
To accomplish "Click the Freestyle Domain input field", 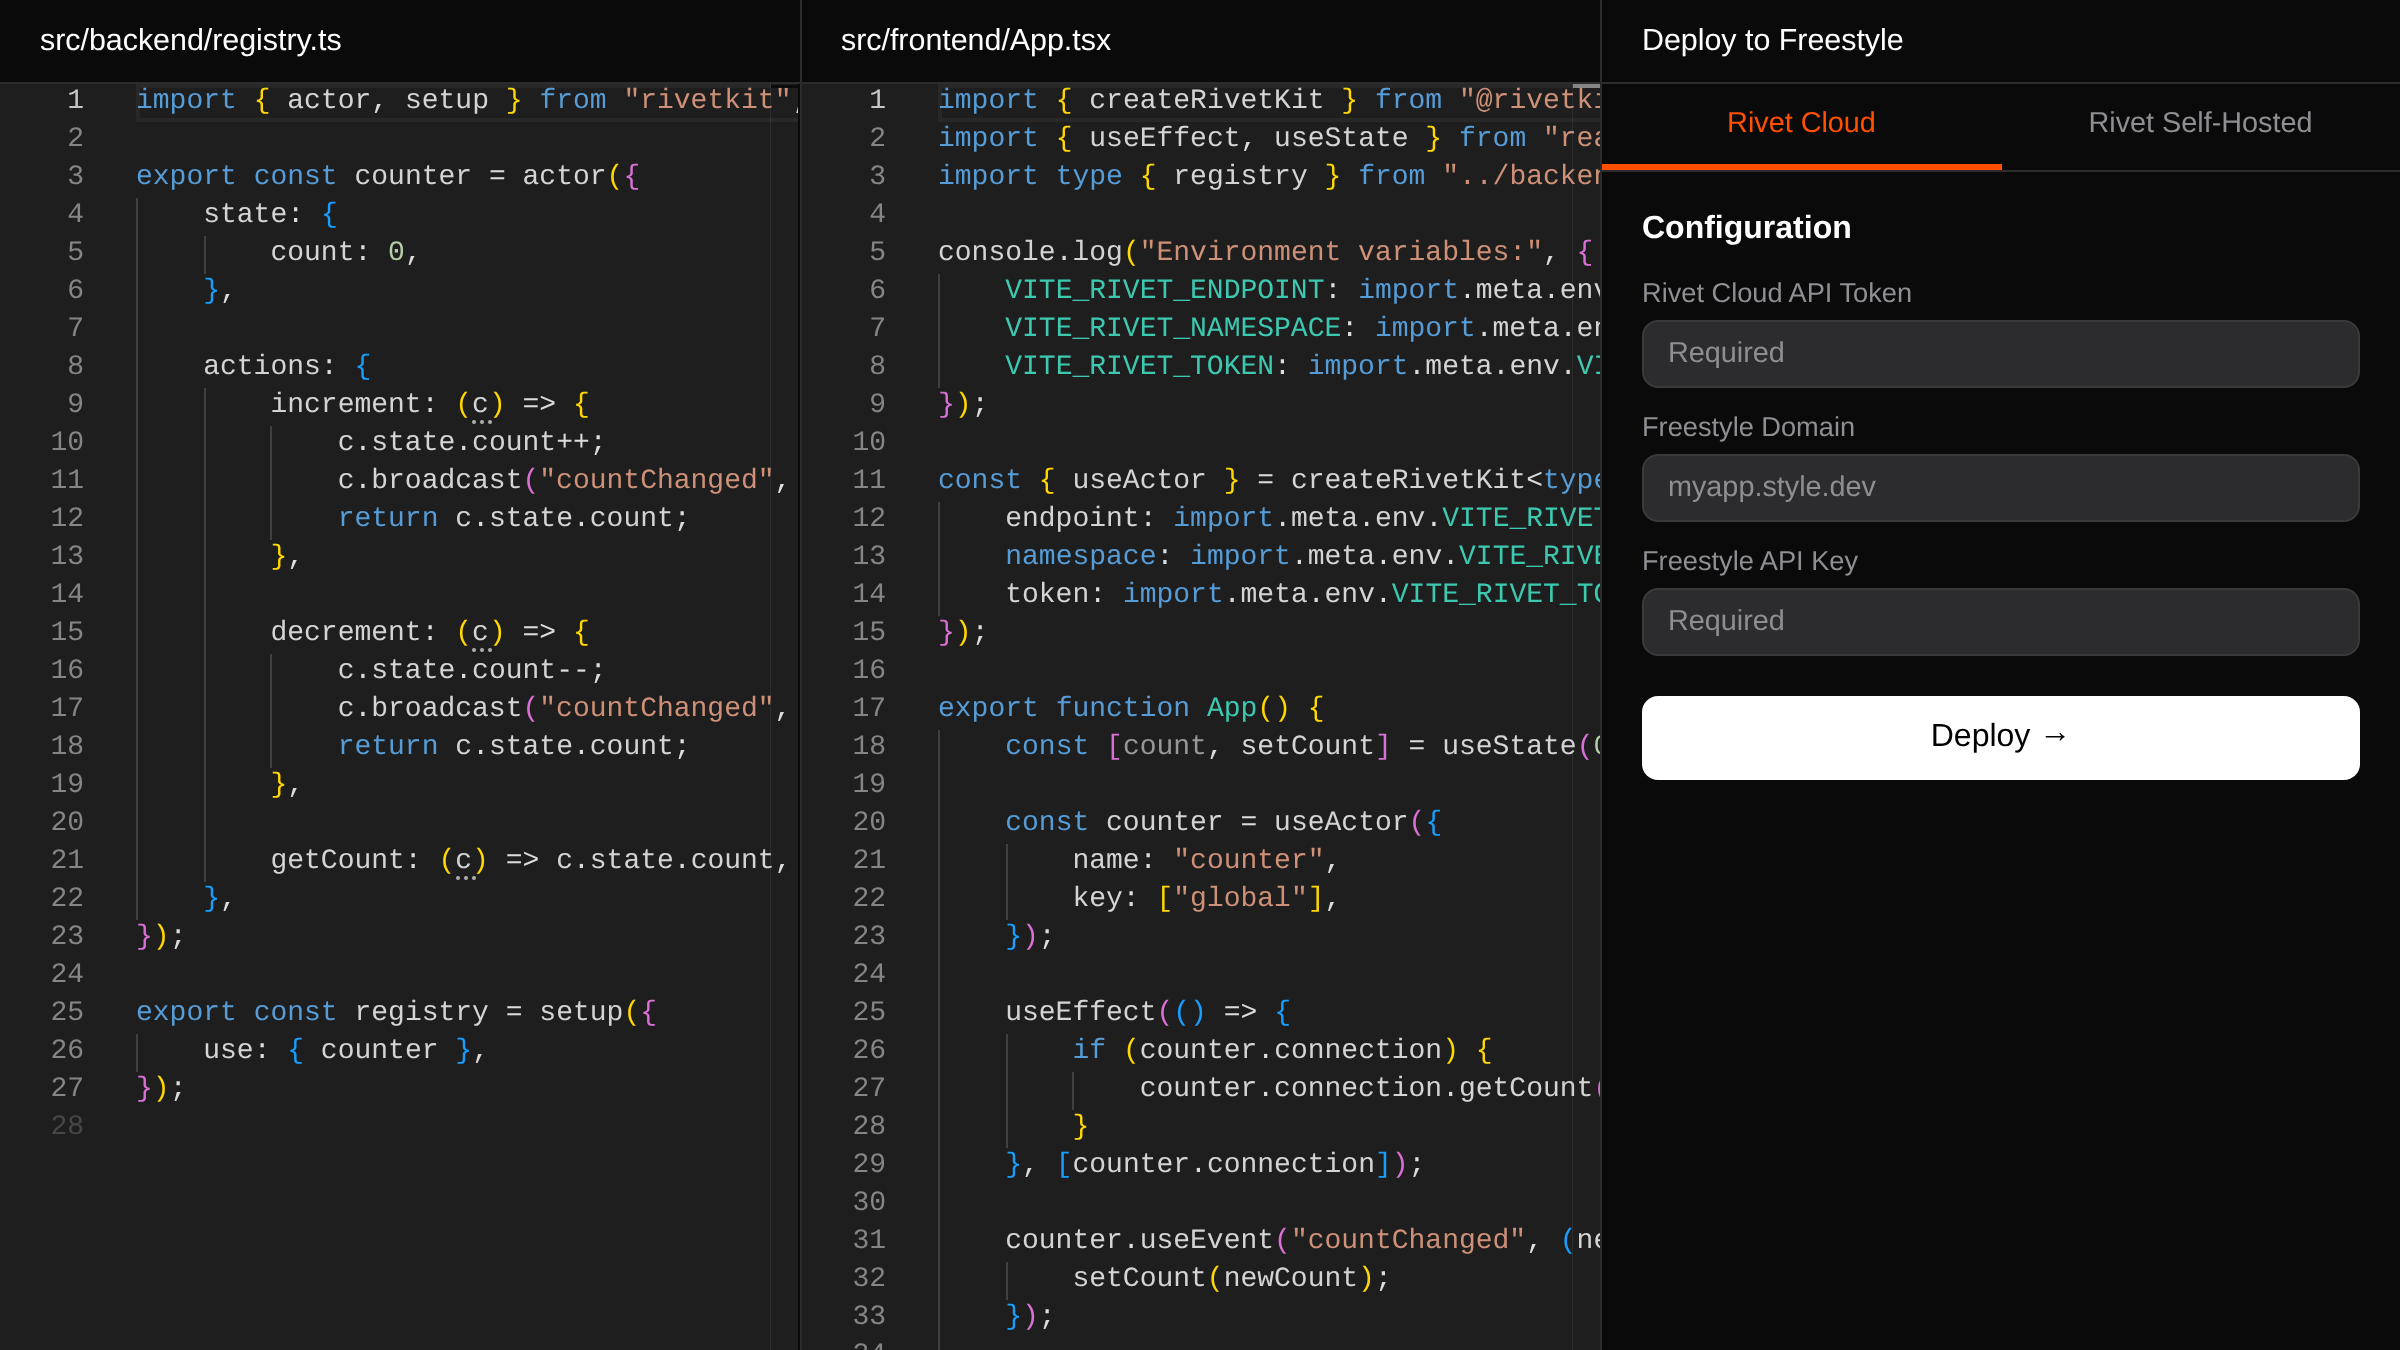I will [x=2000, y=487].
